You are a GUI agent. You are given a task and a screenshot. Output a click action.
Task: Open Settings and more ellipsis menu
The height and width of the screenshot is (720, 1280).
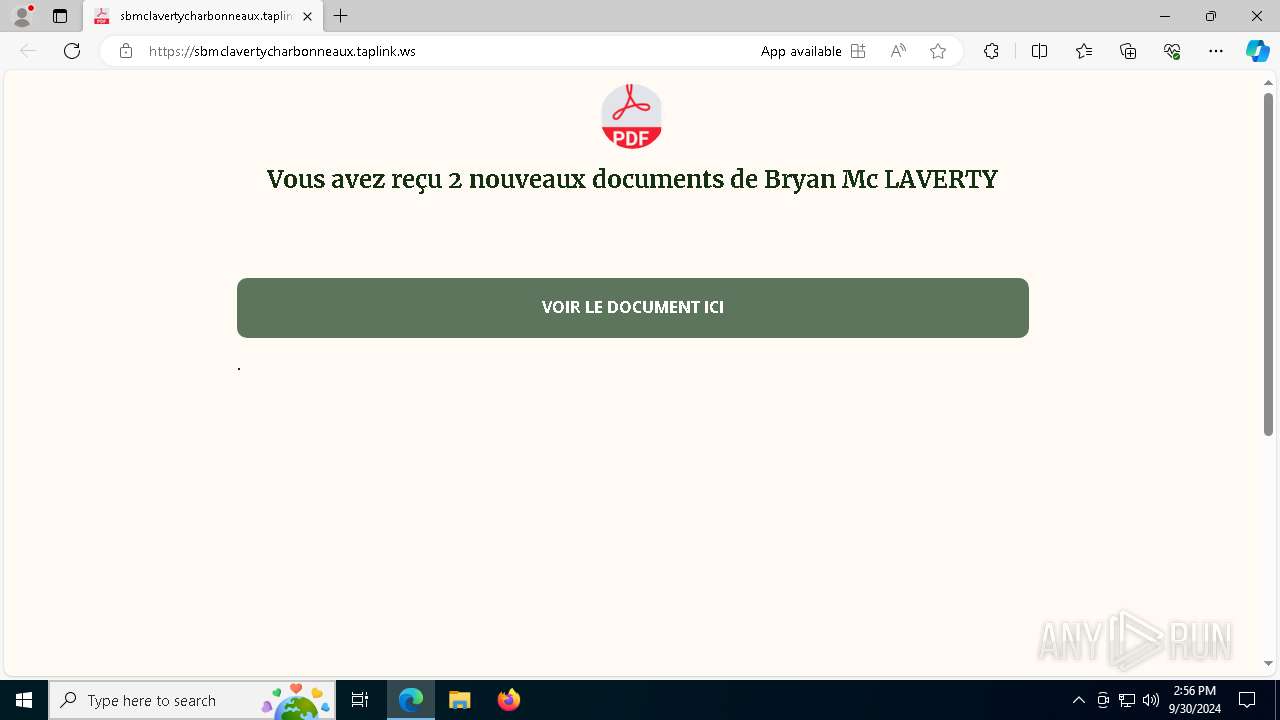click(1216, 51)
